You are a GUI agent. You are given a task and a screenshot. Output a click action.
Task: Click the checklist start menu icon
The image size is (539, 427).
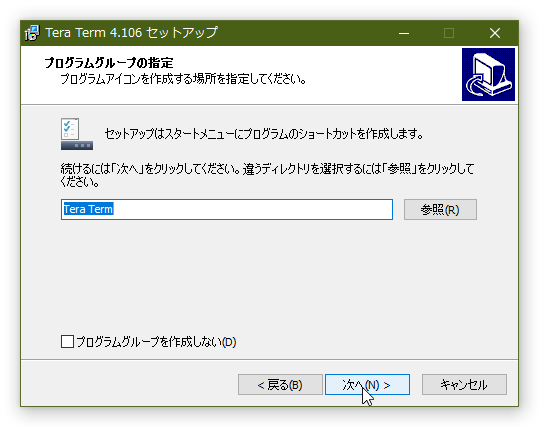(77, 134)
